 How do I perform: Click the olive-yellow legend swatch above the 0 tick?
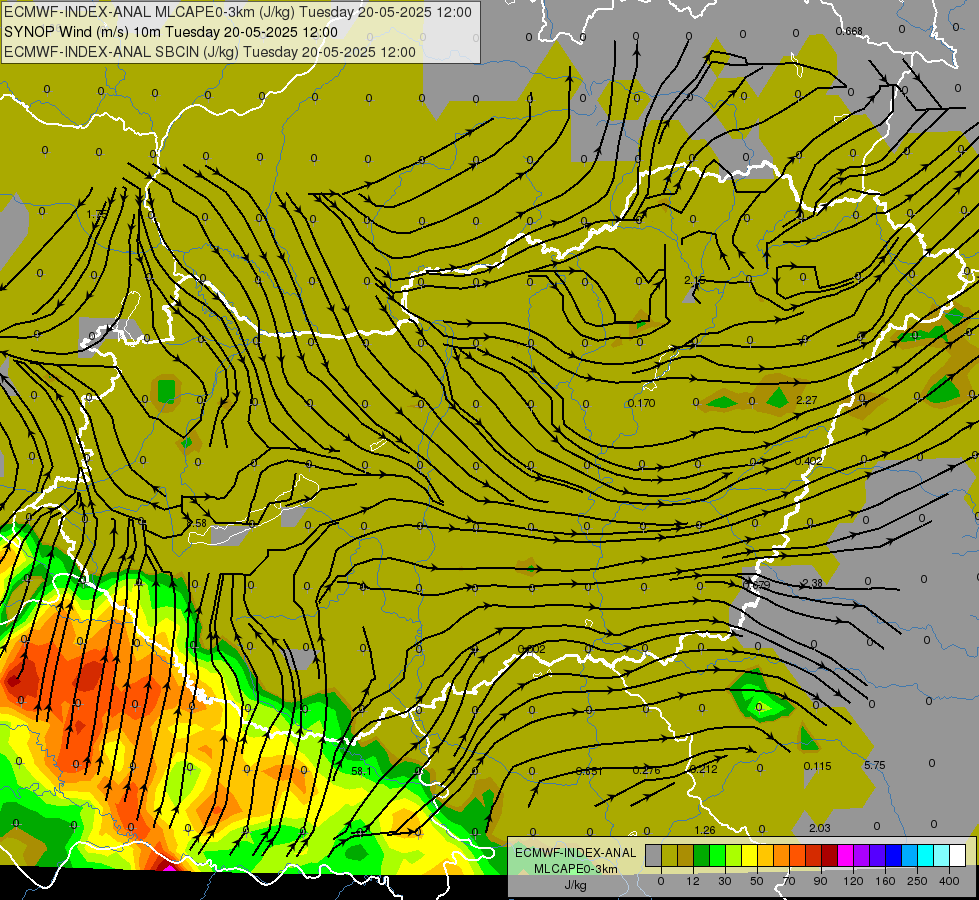(x=669, y=855)
